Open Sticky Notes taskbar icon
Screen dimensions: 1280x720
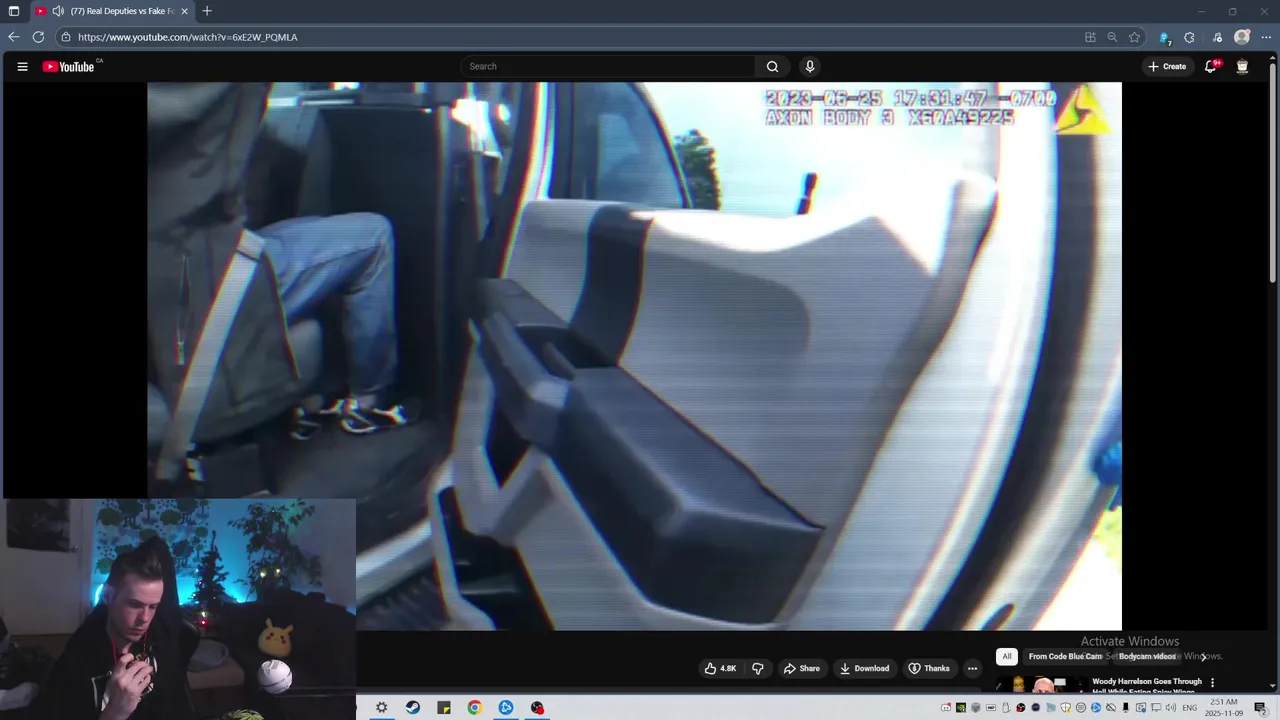coord(444,707)
